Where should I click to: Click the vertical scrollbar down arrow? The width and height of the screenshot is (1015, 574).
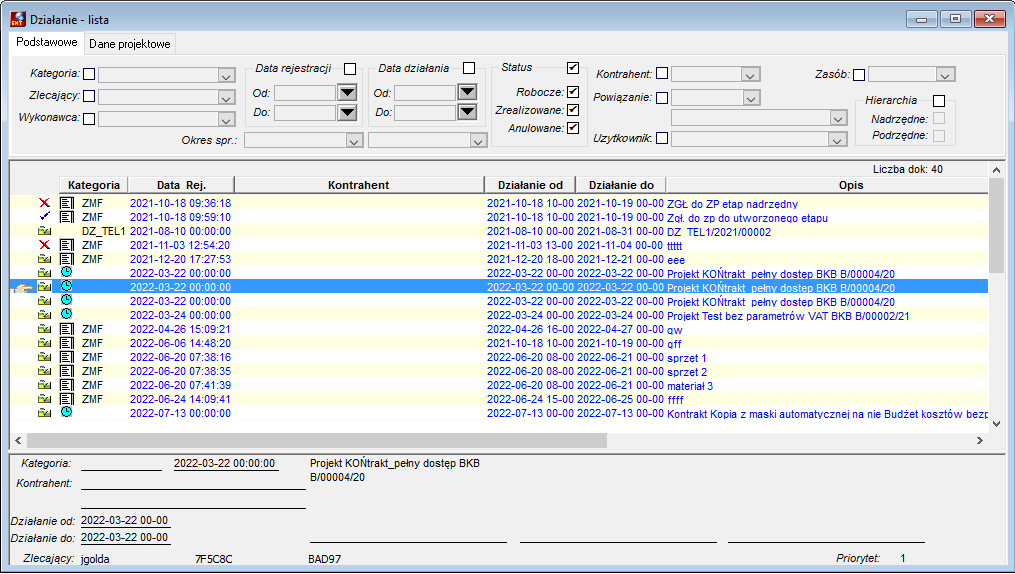pyautogui.click(x=996, y=424)
